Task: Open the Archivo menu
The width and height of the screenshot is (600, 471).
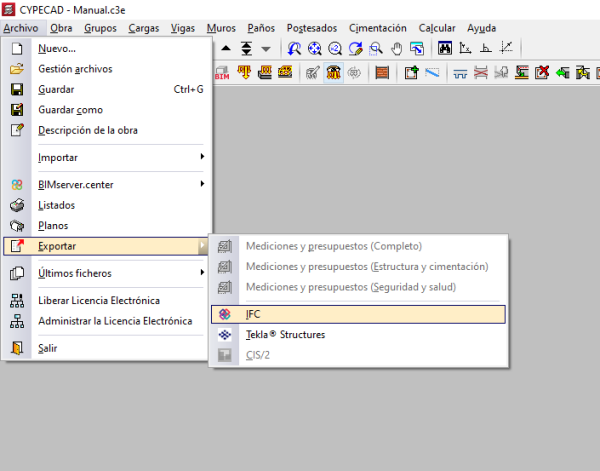Action: pyautogui.click(x=21, y=28)
